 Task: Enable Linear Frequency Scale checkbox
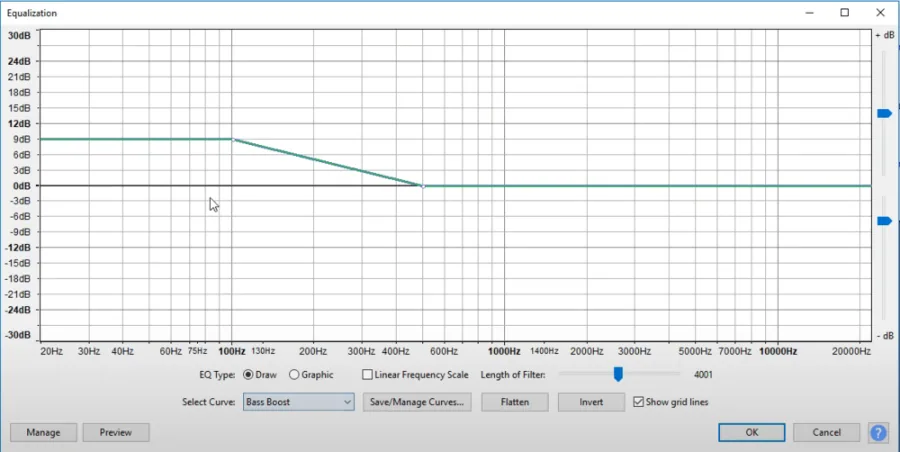(367, 375)
